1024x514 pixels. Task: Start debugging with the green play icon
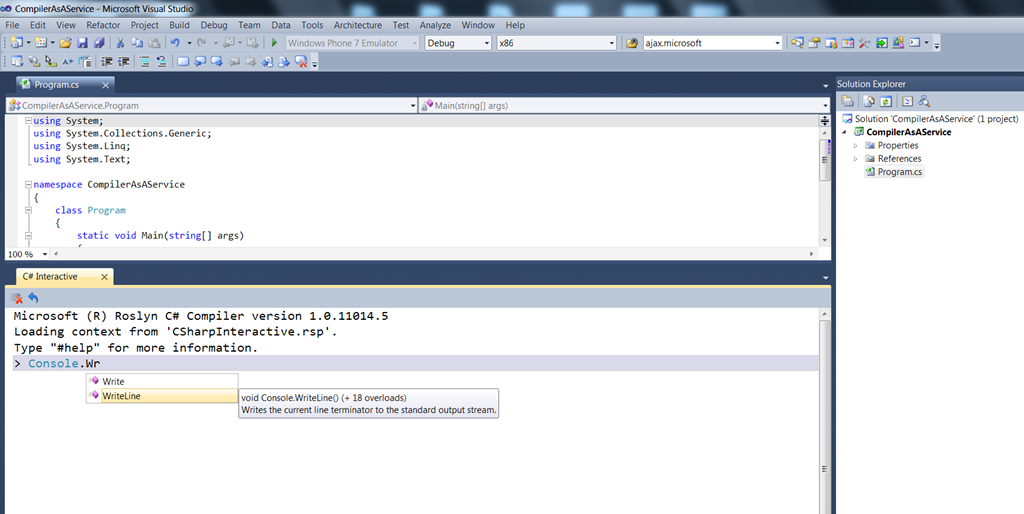tap(274, 43)
